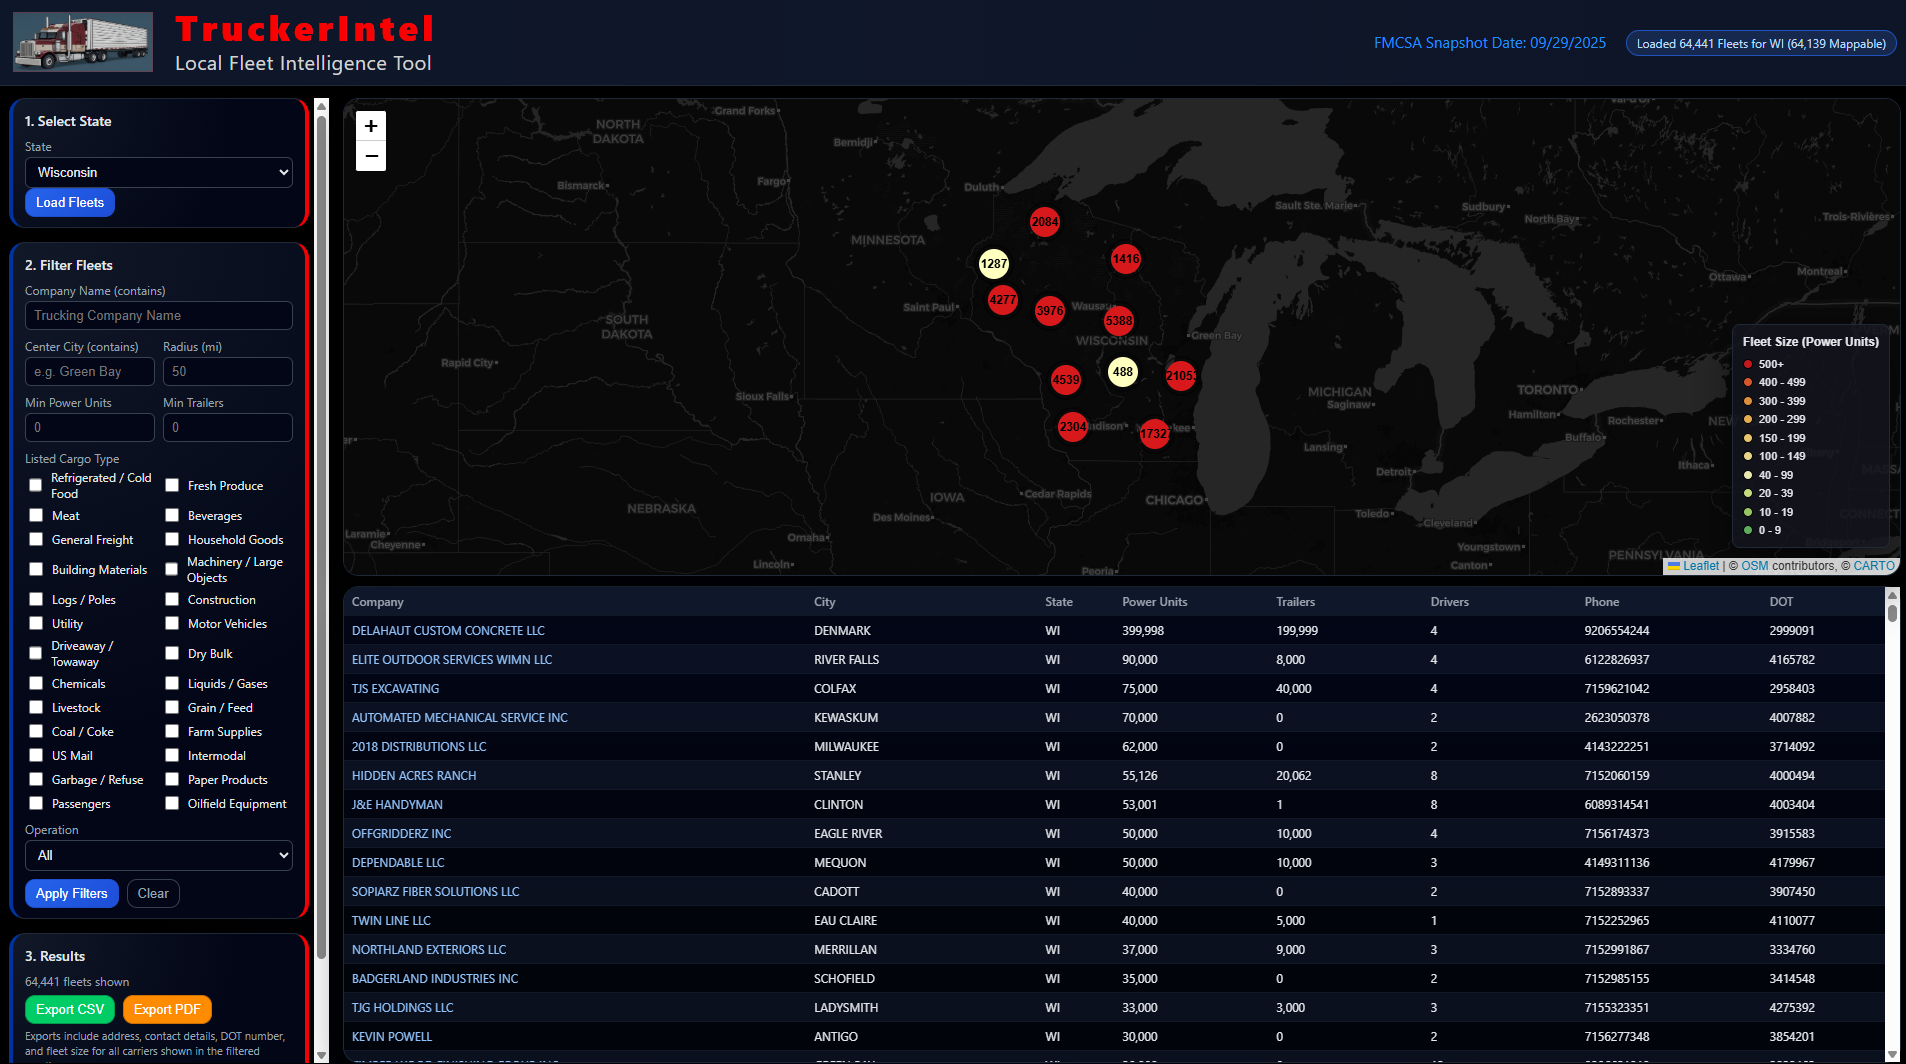Viewport: 1906px width, 1064px height.
Task: Open the 5388 fleet cluster marker
Action: (1120, 321)
